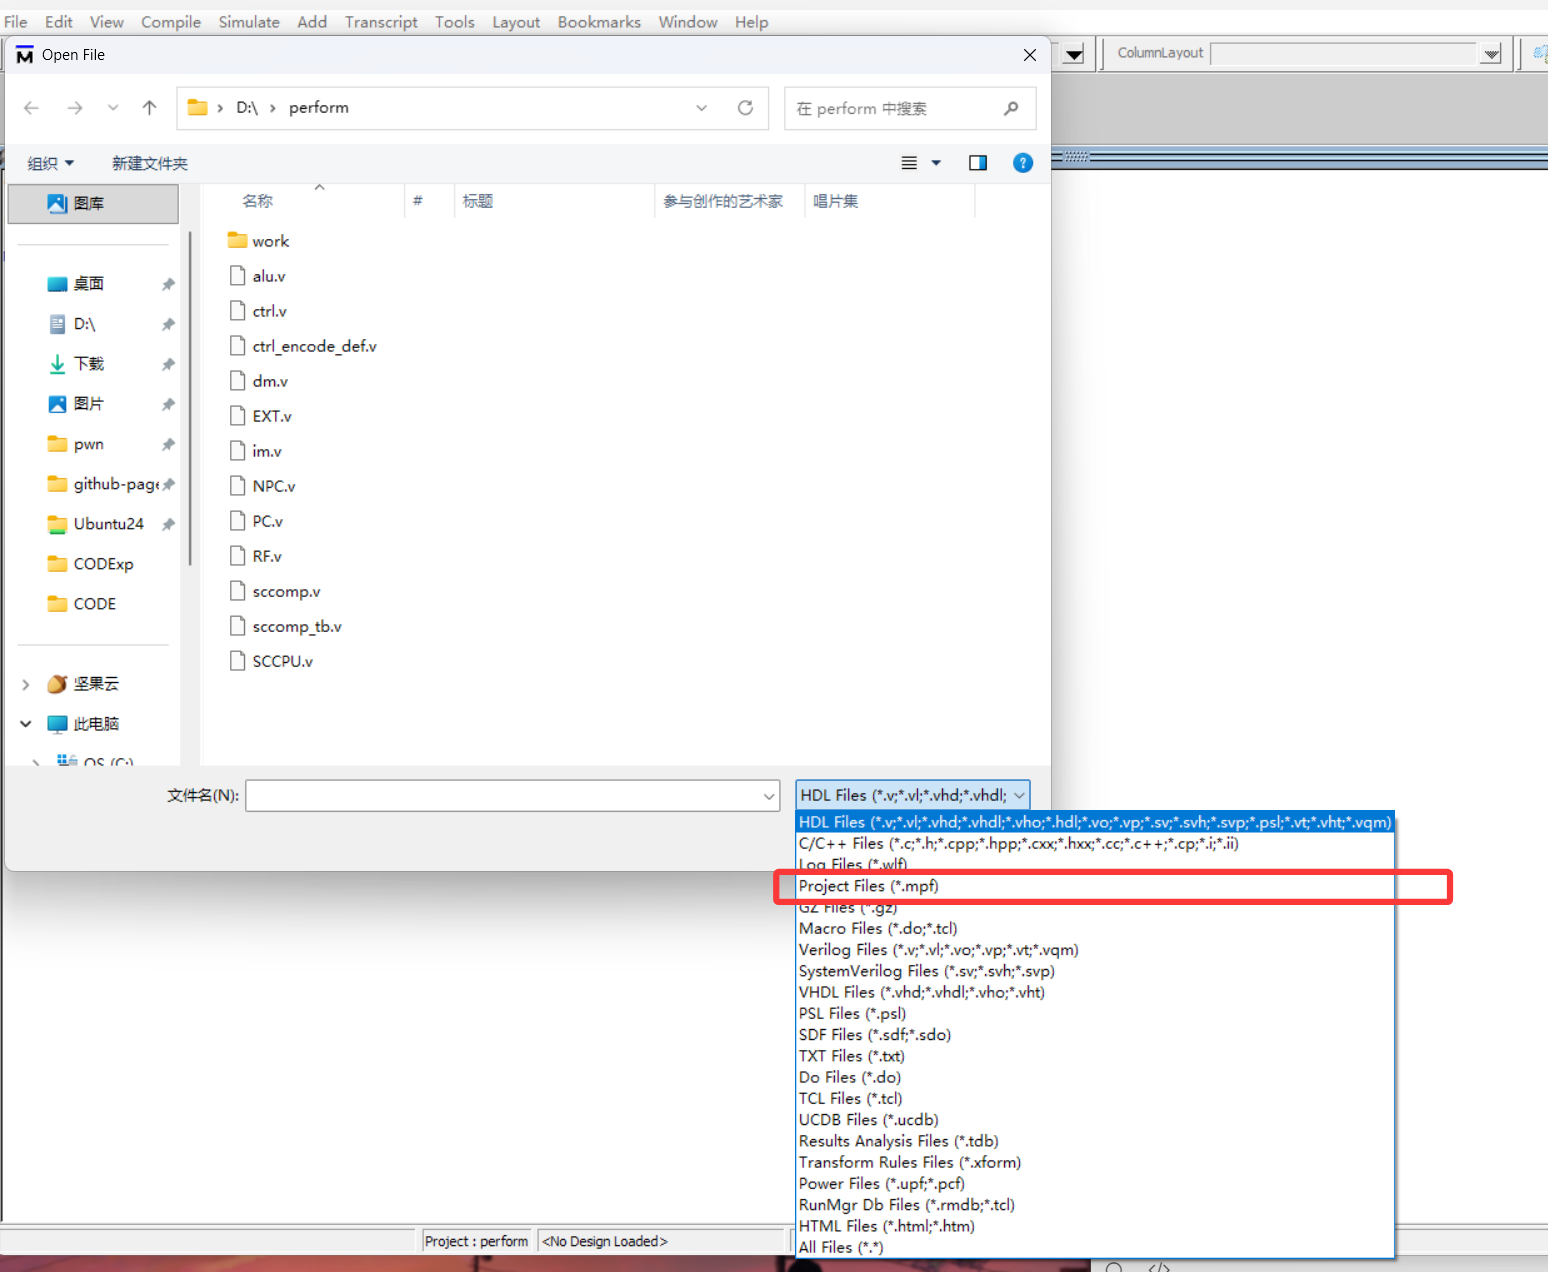Click the back navigation arrow
1548x1272 pixels.
[31, 108]
